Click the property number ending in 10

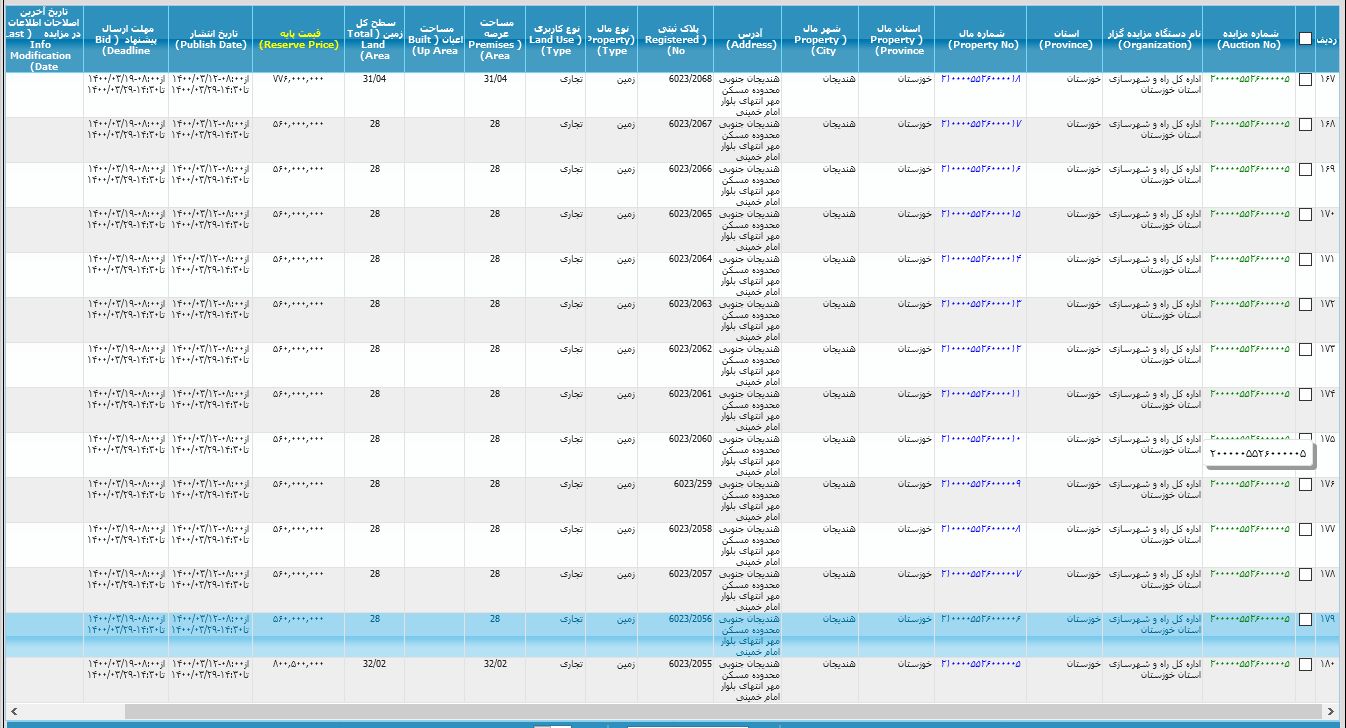(981, 439)
